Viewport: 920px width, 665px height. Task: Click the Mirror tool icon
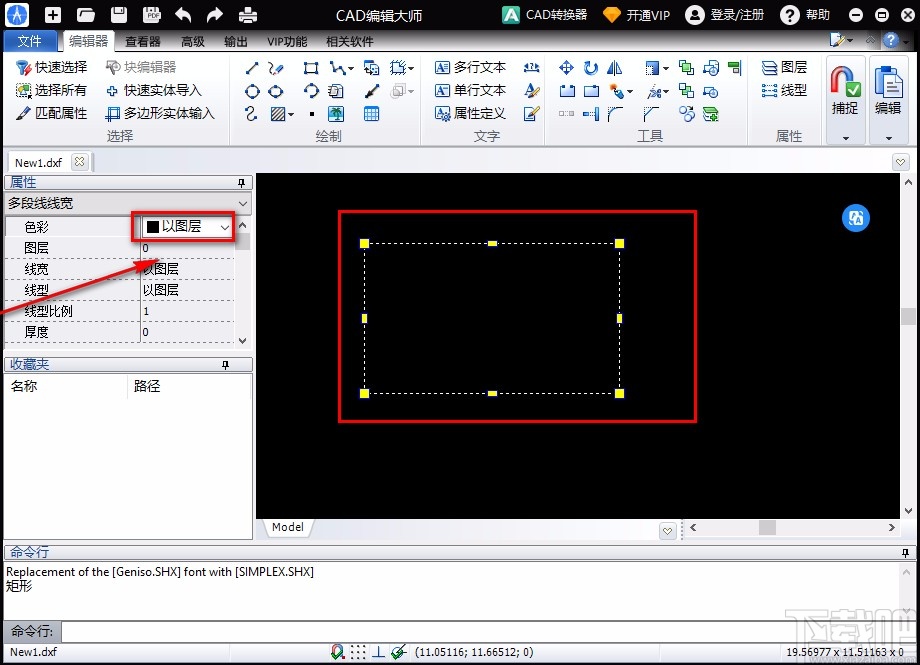[615, 68]
